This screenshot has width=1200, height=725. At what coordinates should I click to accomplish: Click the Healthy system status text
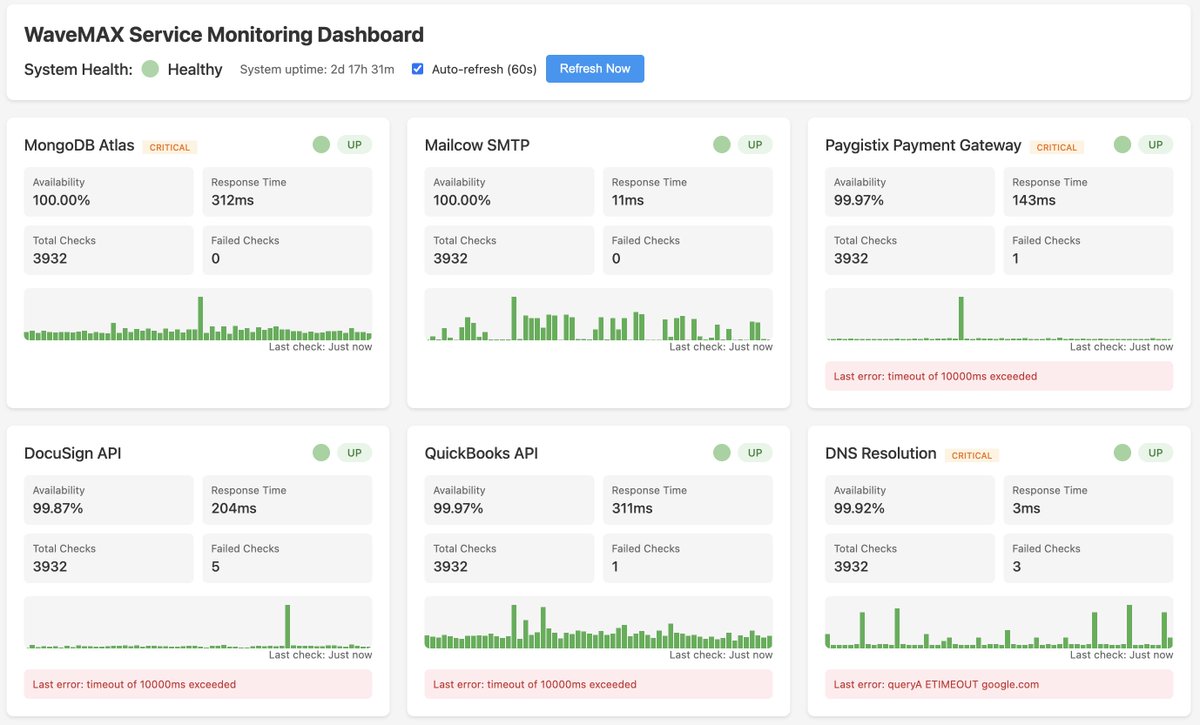pos(195,69)
